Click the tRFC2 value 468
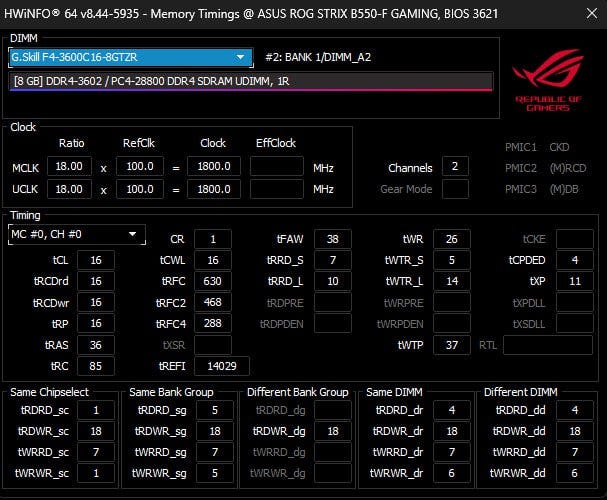The image size is (607, 500). [x=213, y=302]
